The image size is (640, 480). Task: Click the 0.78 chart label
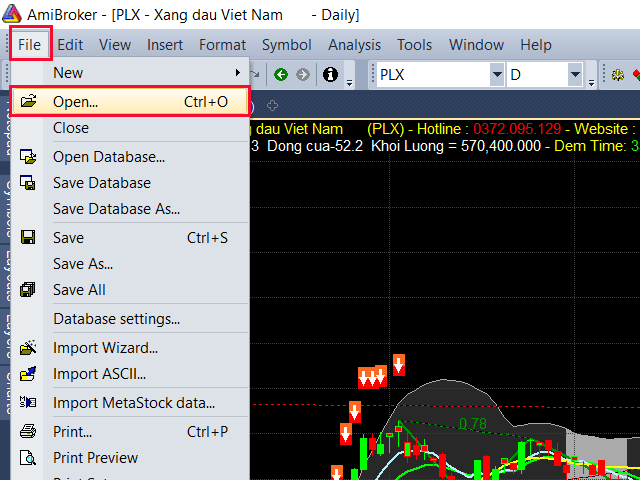tap(473, 424)
